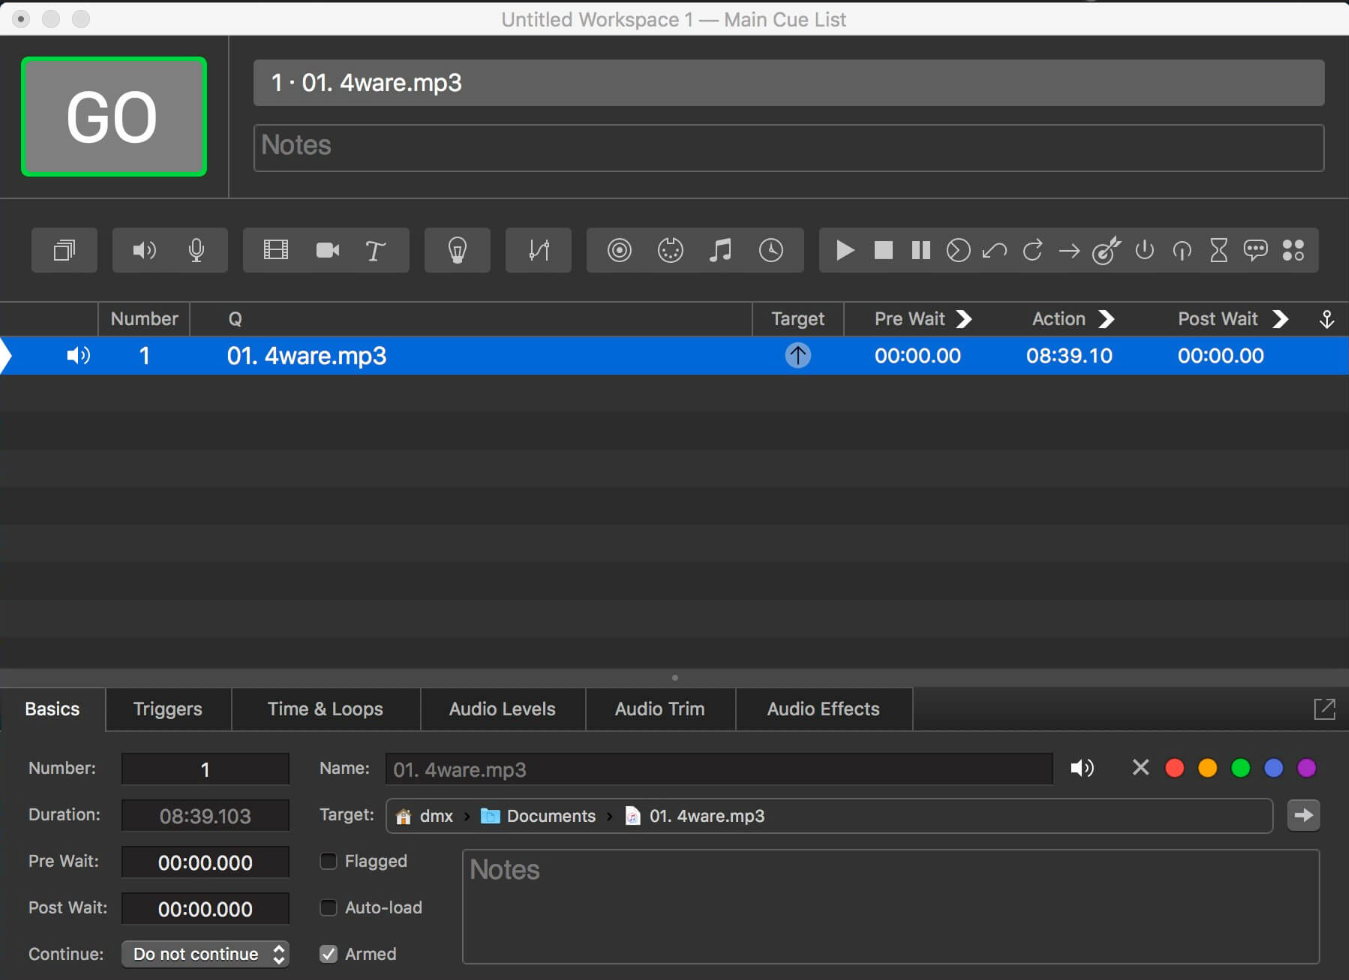This screenshot has height=980, width=1349.
Task: Set cue color to purple
Action: pos(1307,768)
